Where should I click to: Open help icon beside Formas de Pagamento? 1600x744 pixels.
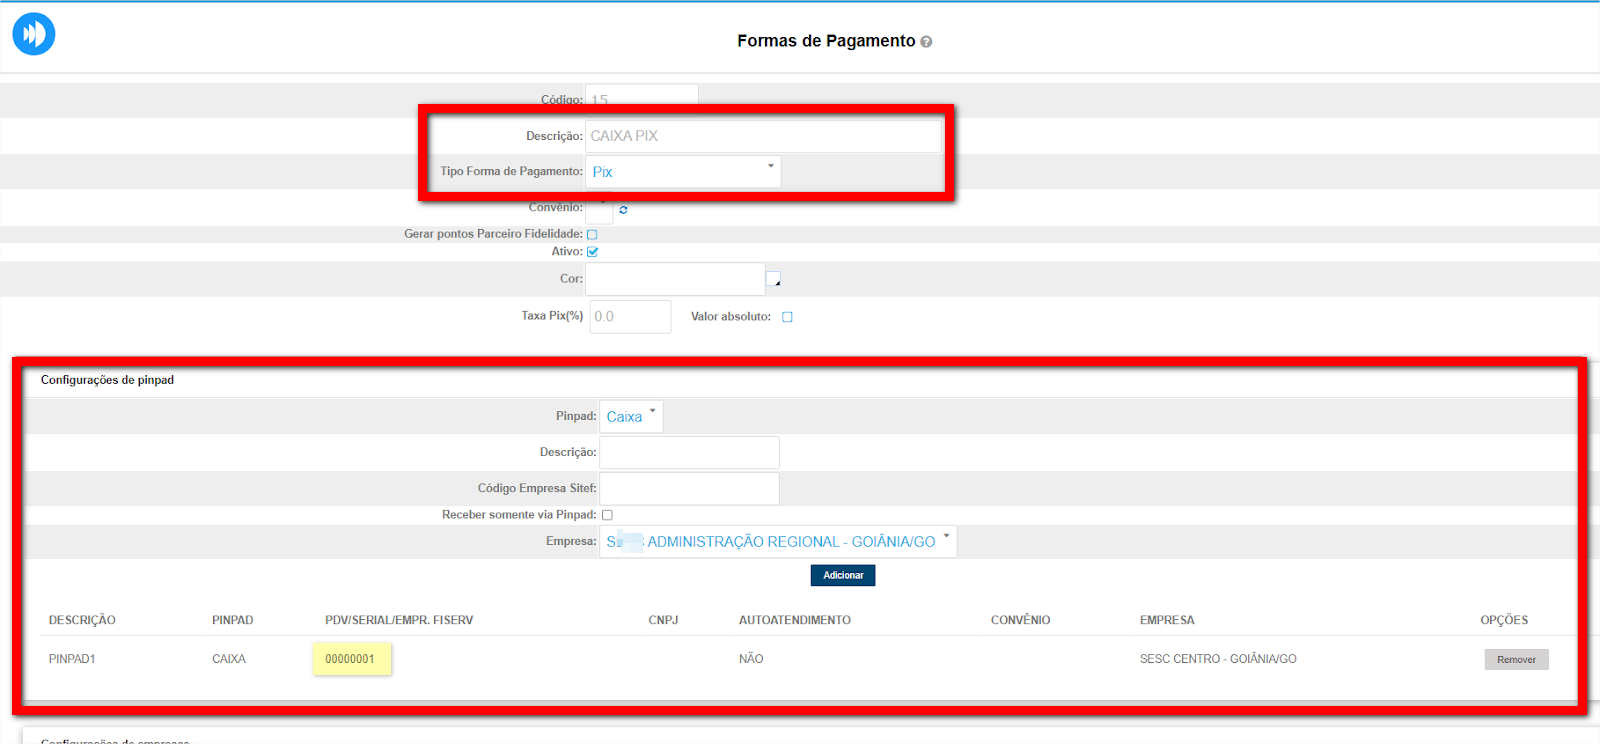tap(926, 42)
